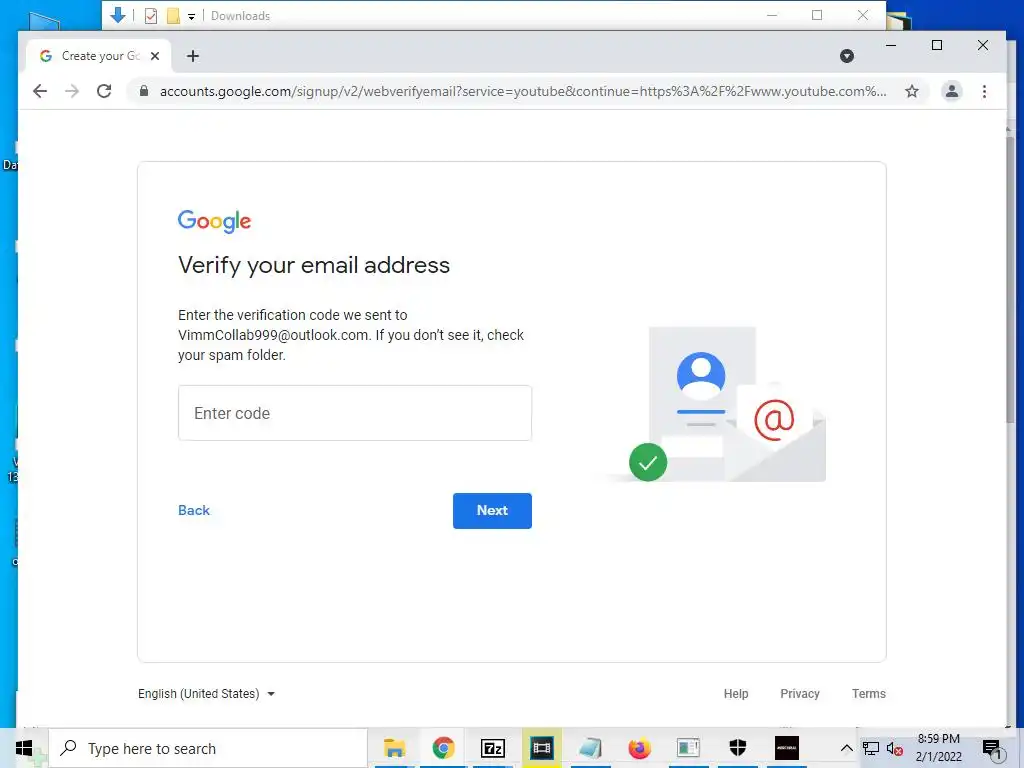
Task: Open the Privacy link in the footer
Action: tap(799, 694)
